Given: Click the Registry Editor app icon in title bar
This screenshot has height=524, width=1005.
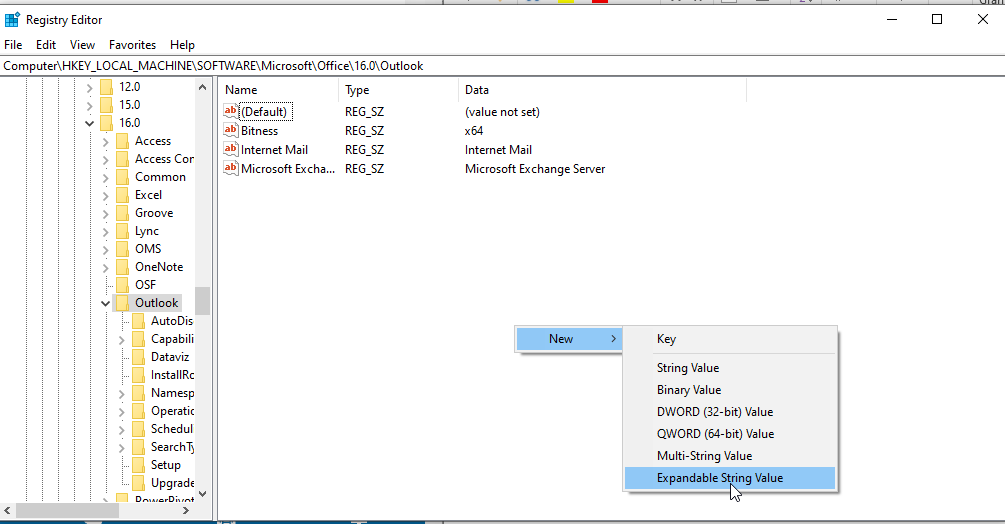Looking at the screenshot, I should pyautogui.click(x=12, y=20).
